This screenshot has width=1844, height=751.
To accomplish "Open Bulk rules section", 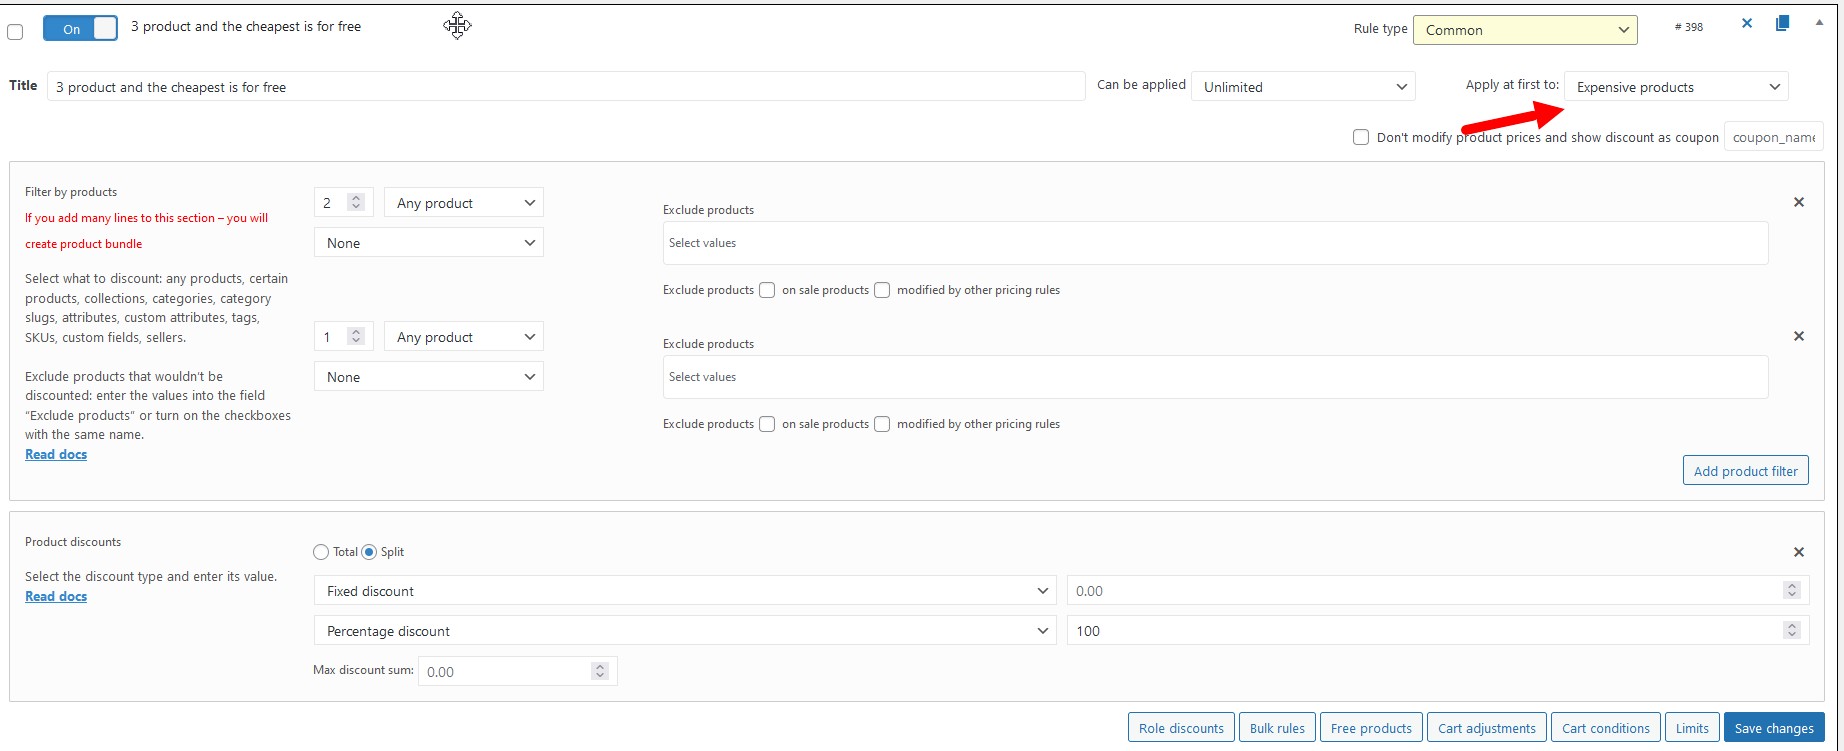I will (x=1277, y=728).
